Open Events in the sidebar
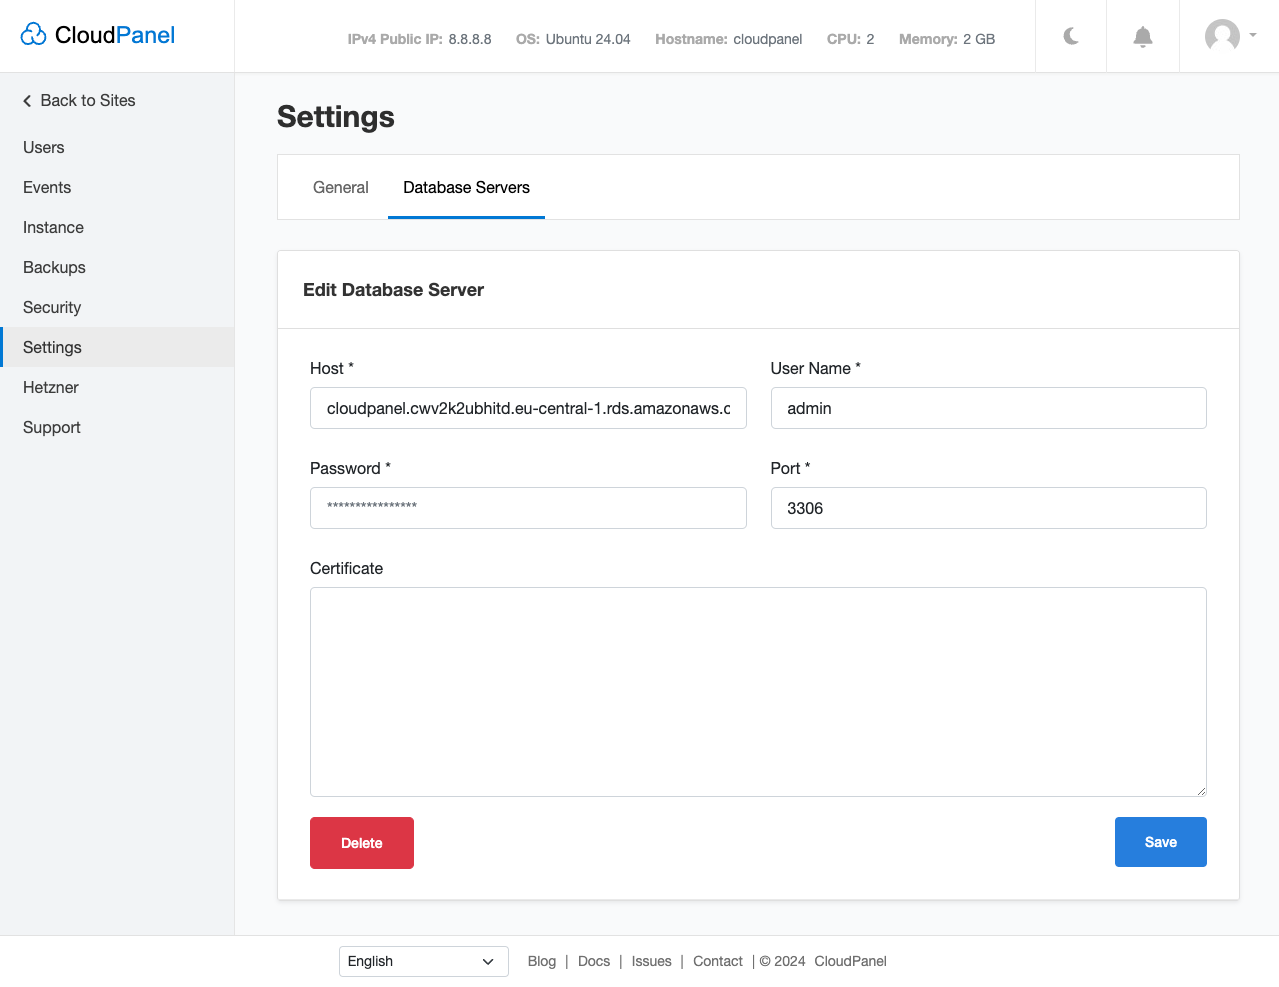Image resolution: width=1279 pixels, height=987 pixels. (x=47, y=187)
